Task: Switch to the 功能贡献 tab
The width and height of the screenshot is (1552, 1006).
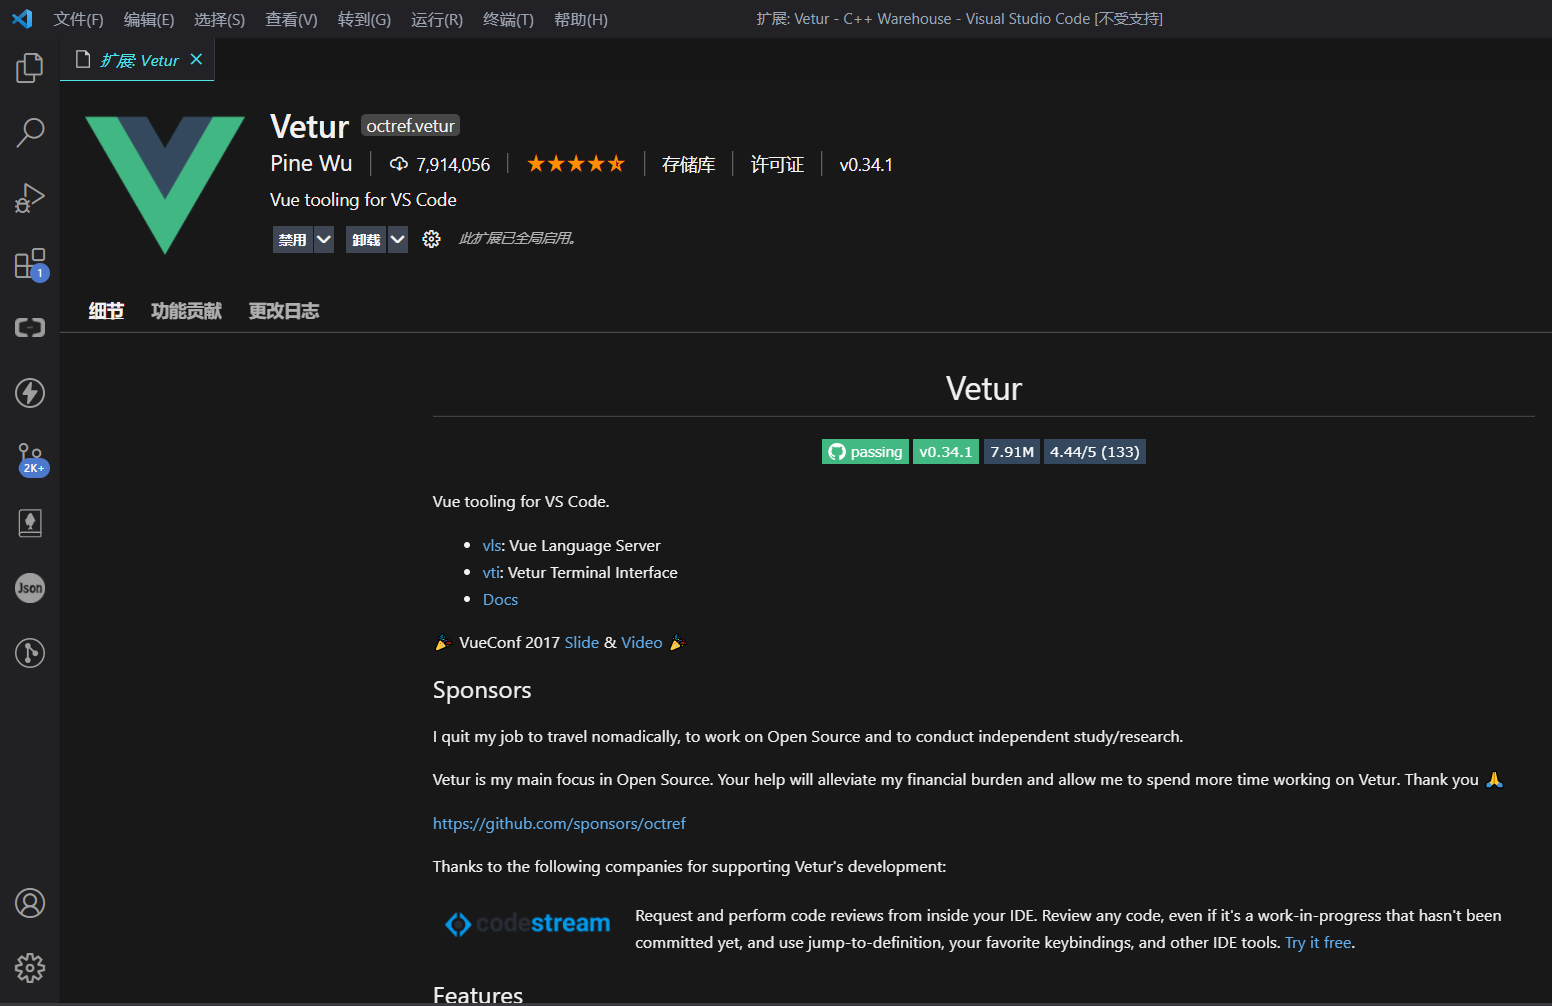Action: tap(186, 311)
